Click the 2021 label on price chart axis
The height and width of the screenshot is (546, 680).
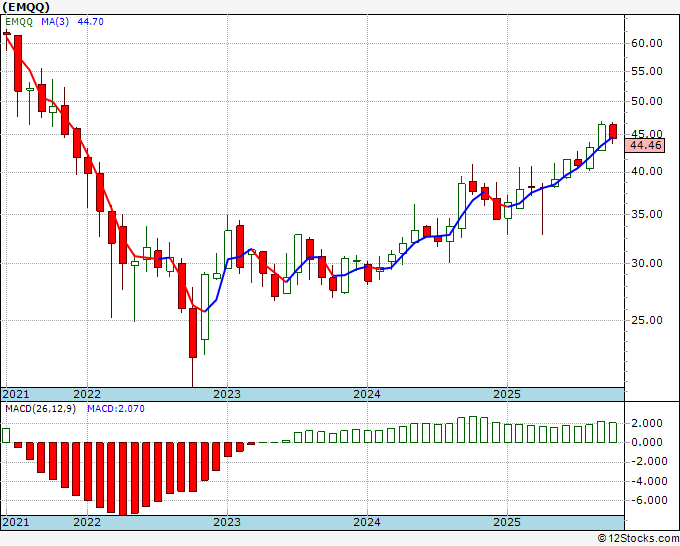[16, 394]
